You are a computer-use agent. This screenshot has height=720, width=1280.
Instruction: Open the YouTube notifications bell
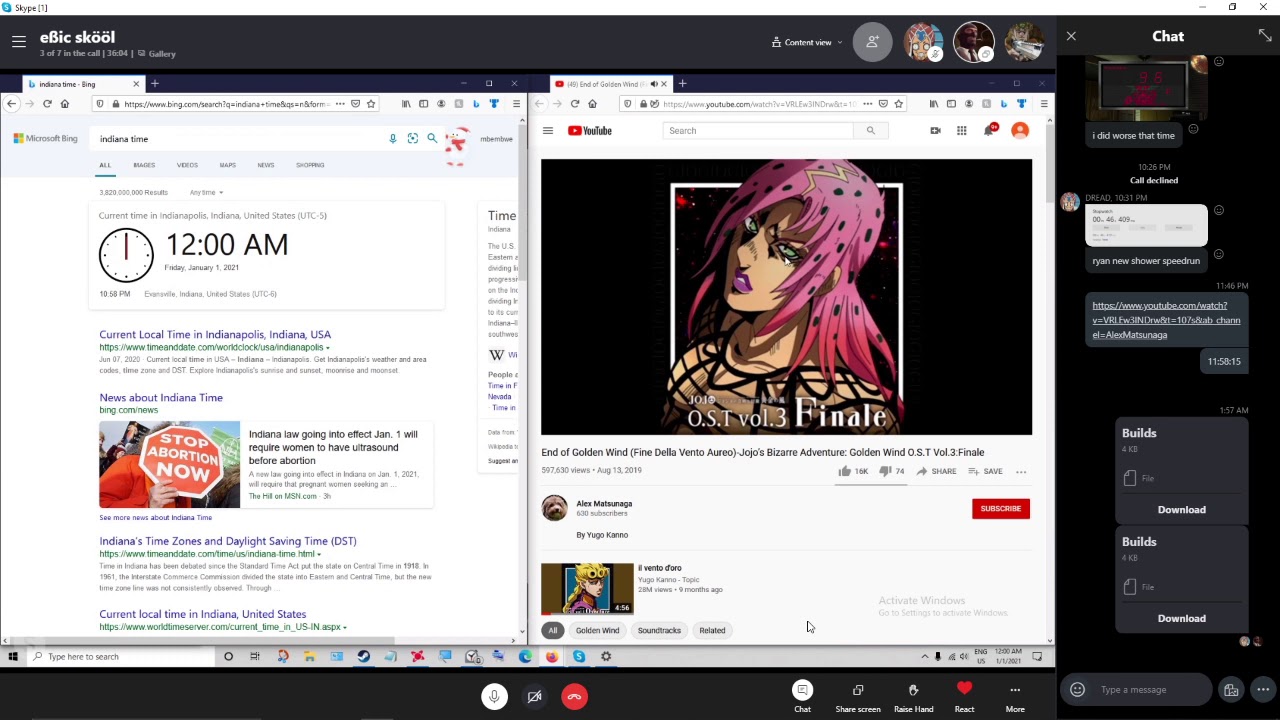tap(989, 131)
